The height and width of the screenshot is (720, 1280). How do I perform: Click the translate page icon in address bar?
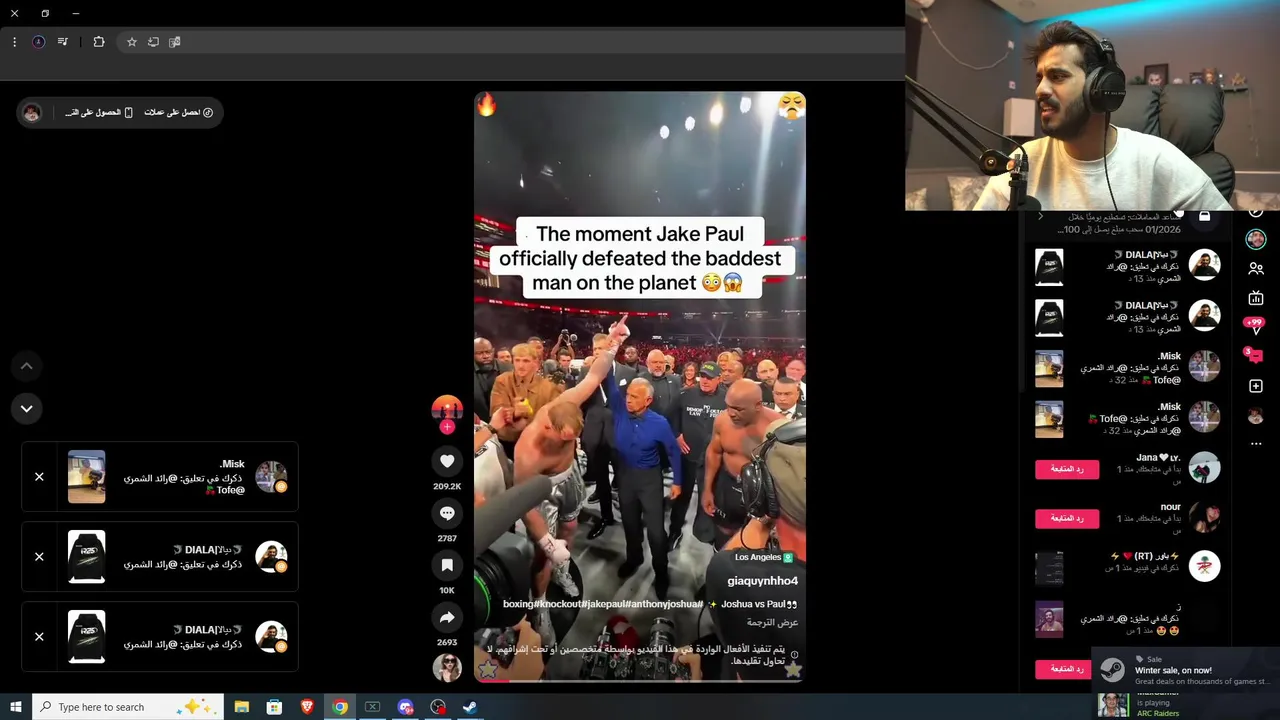pyautogui.click(x=175, y=42)
